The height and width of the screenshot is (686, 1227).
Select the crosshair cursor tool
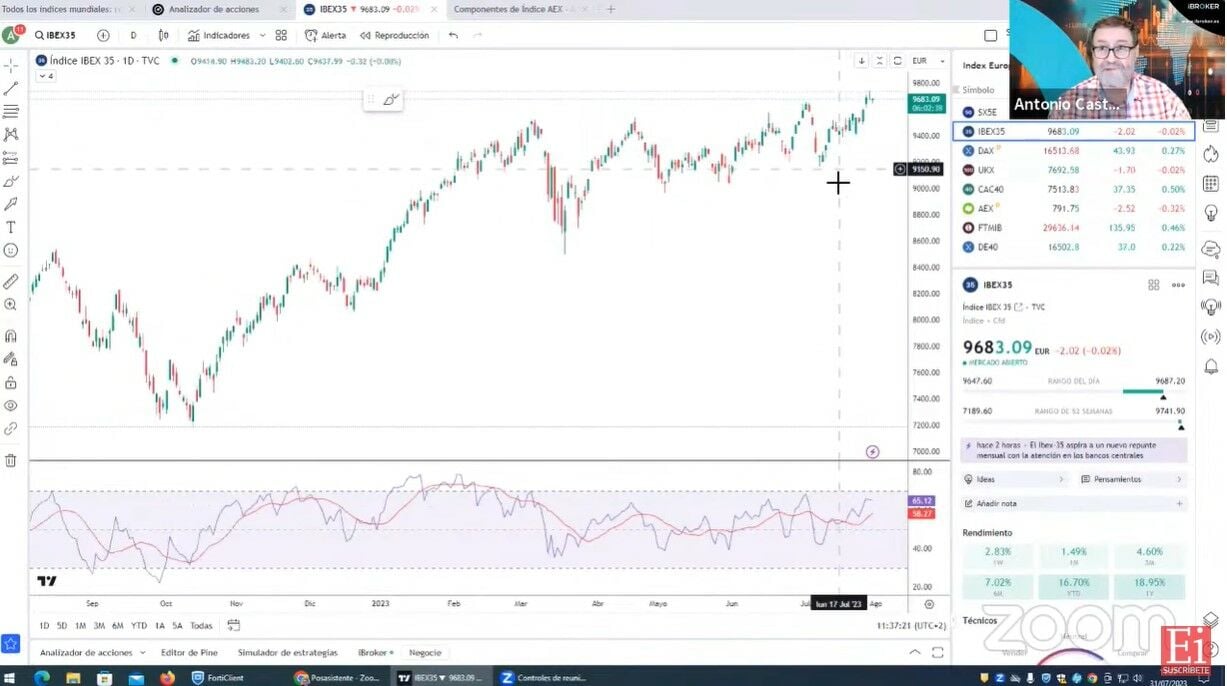(11, 65)
